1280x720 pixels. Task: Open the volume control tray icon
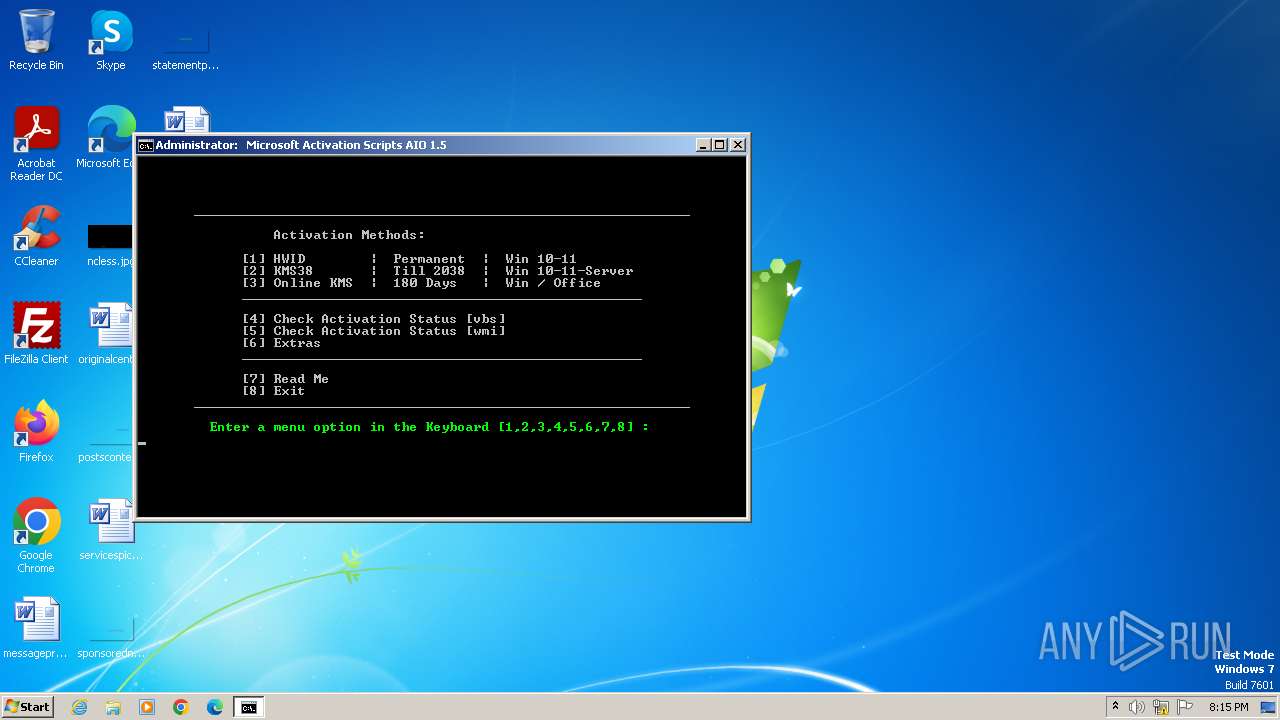pos(1137,707)
